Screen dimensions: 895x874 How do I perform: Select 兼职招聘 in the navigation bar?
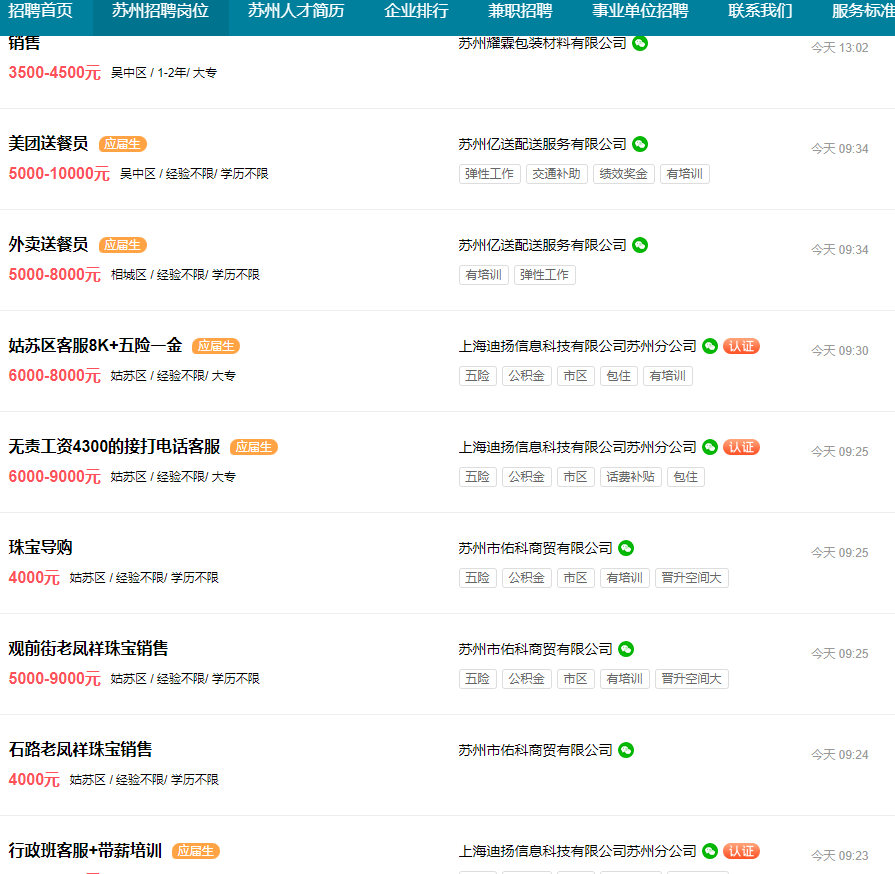[x=520, y=12]
